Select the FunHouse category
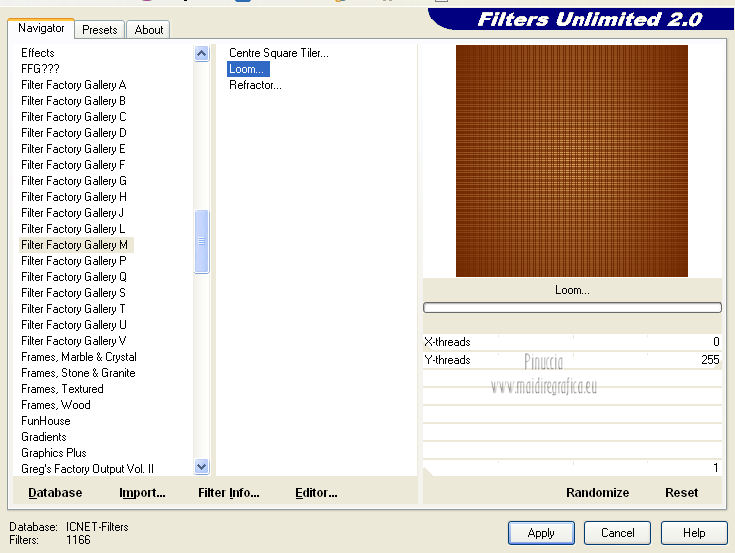This screenshot has height=553, width=735. click(45, 421)
